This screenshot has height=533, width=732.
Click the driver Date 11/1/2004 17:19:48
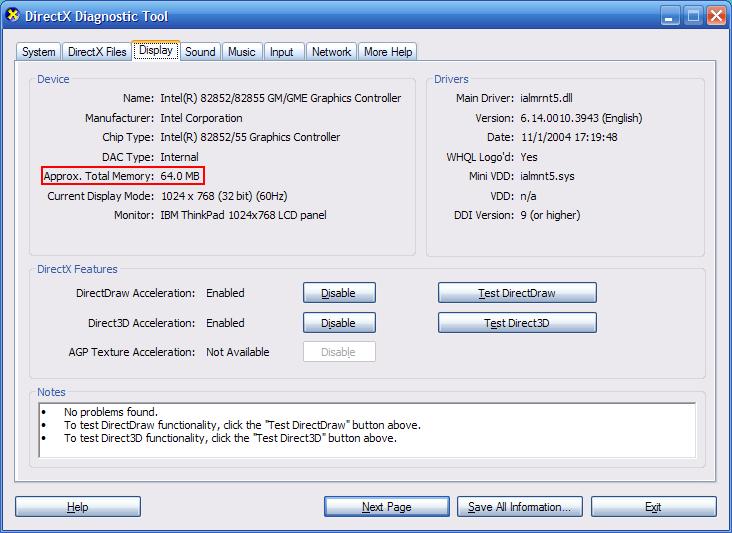tap(569, 137)
